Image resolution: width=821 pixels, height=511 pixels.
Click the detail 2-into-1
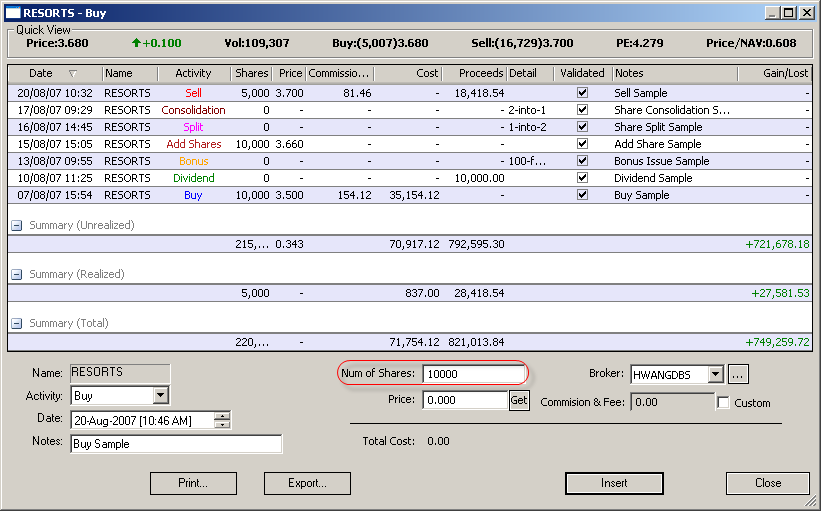pos(527,110)
